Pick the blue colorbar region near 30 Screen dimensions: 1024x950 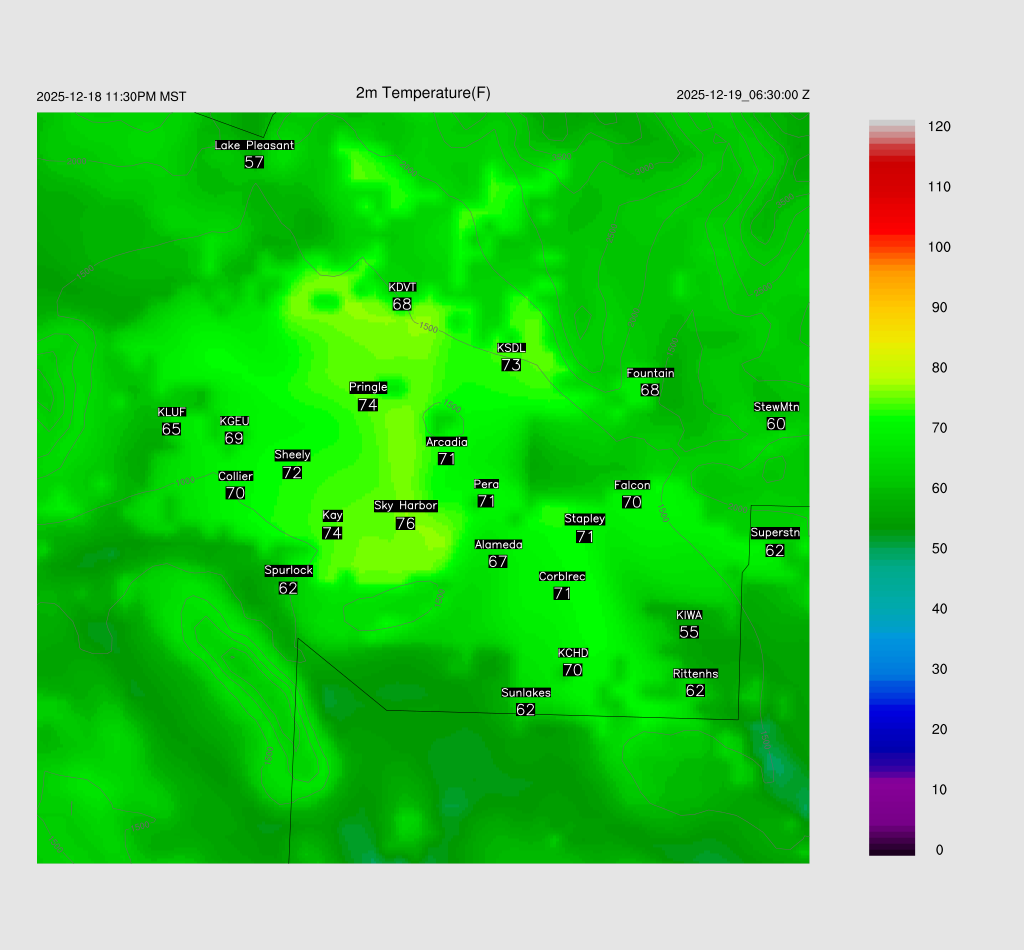tap(892, 669)
